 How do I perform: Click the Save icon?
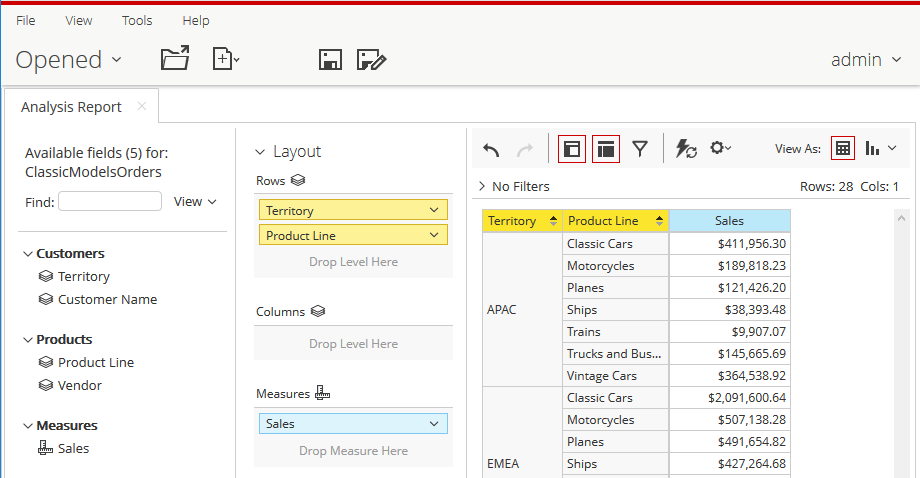[330, 60]
